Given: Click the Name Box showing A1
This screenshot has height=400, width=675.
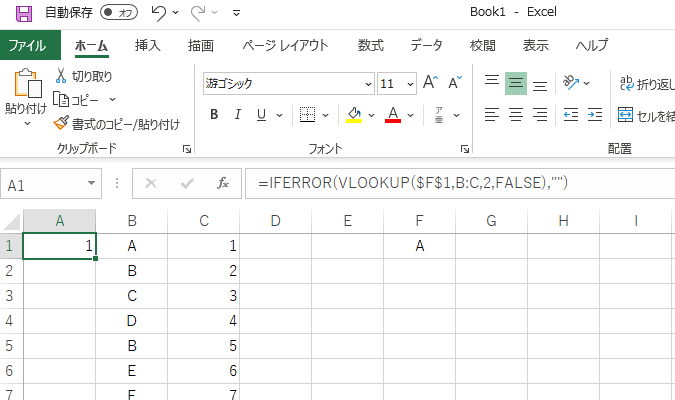Looking at the screenshot, I should tap(43, 184).
